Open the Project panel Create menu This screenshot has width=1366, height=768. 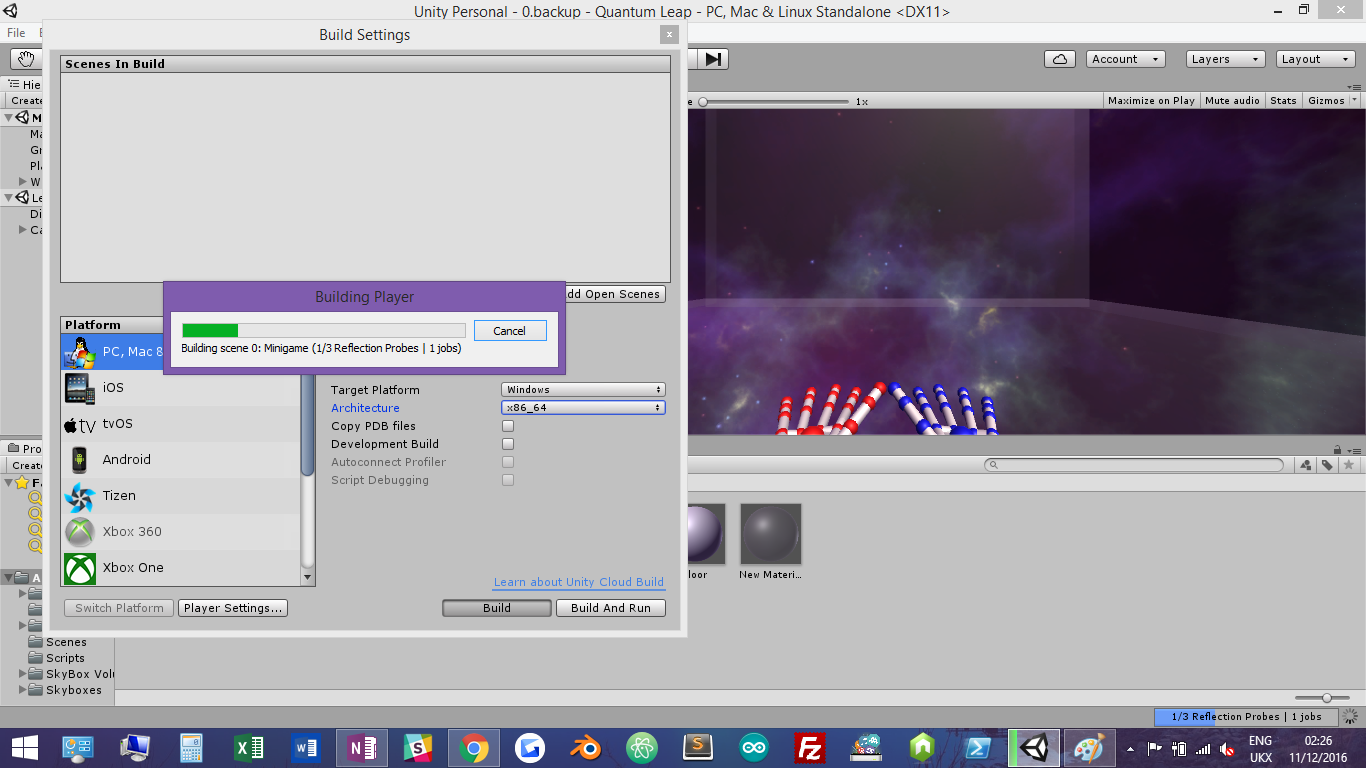pos(26,465)
